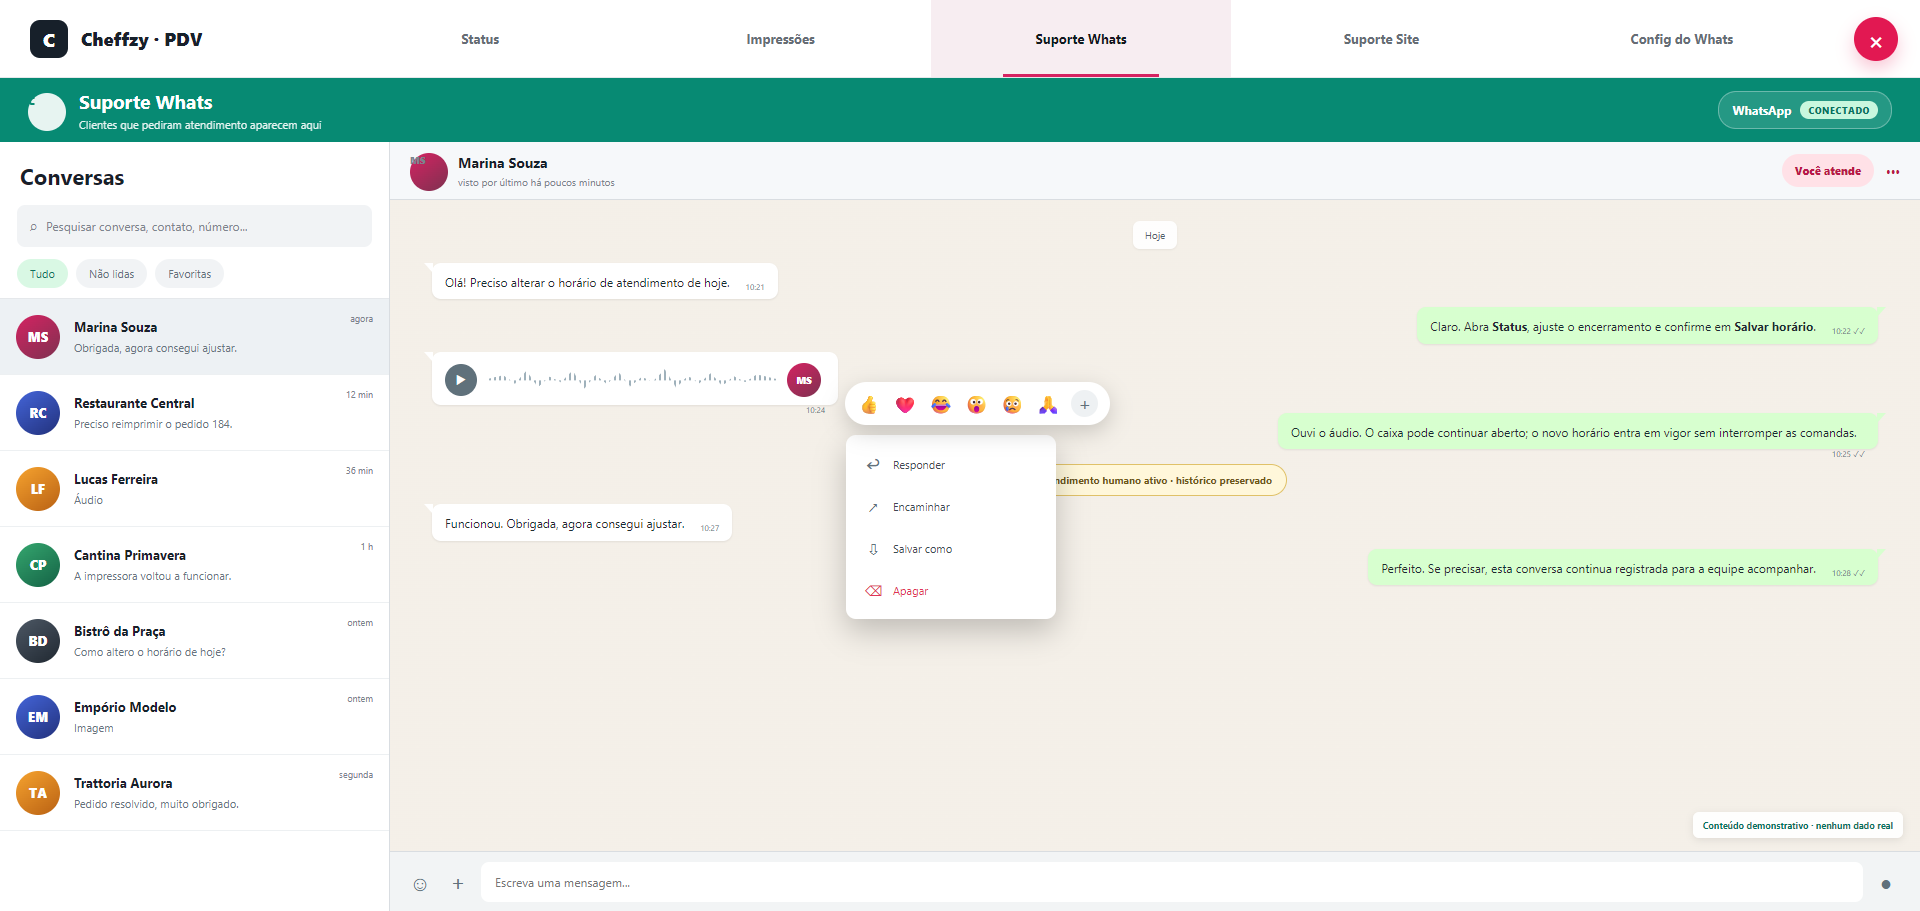React with the praying hands emoji

coord(1048,405)
